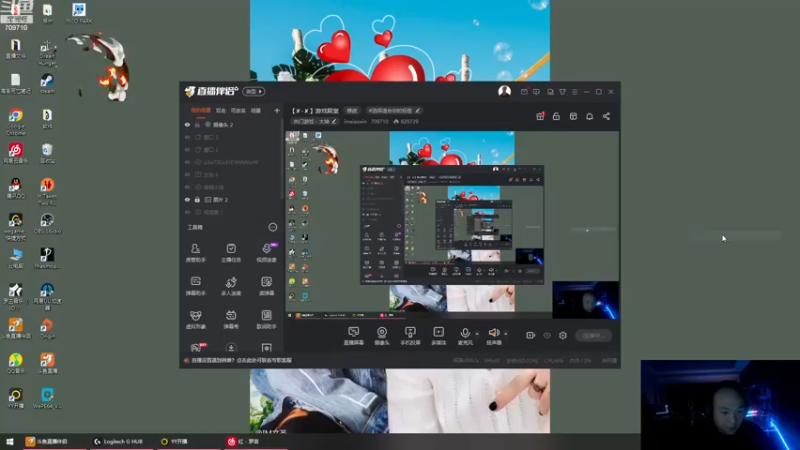This screenshot has height=450, width=800.
Task: Click the layer list scrollbar
Action: (x=282, y=159)
